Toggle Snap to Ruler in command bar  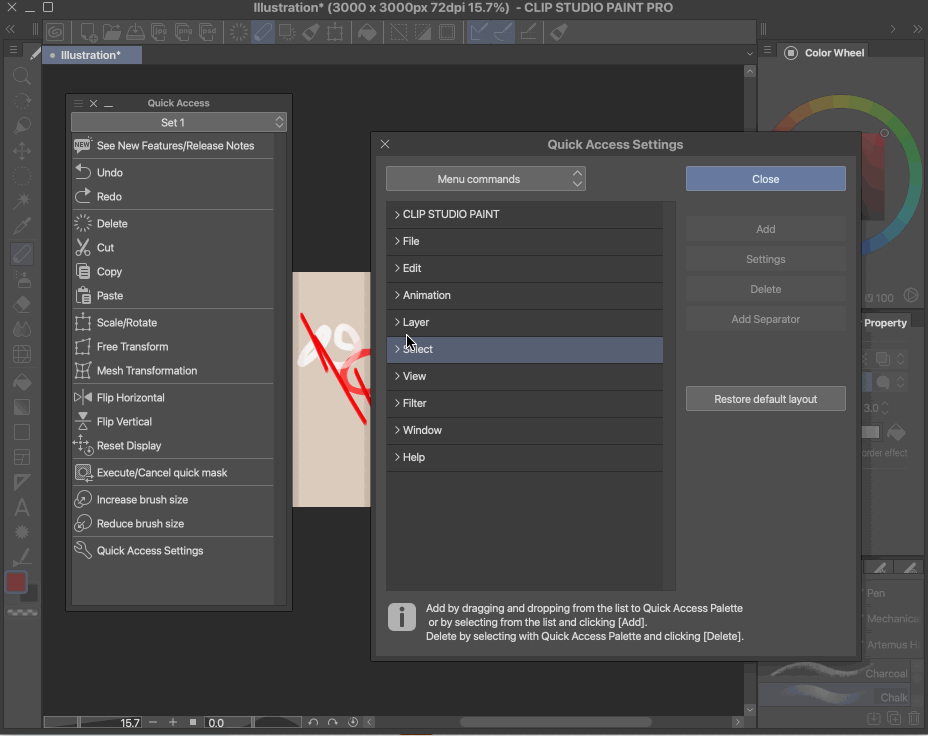pos(478,31)
